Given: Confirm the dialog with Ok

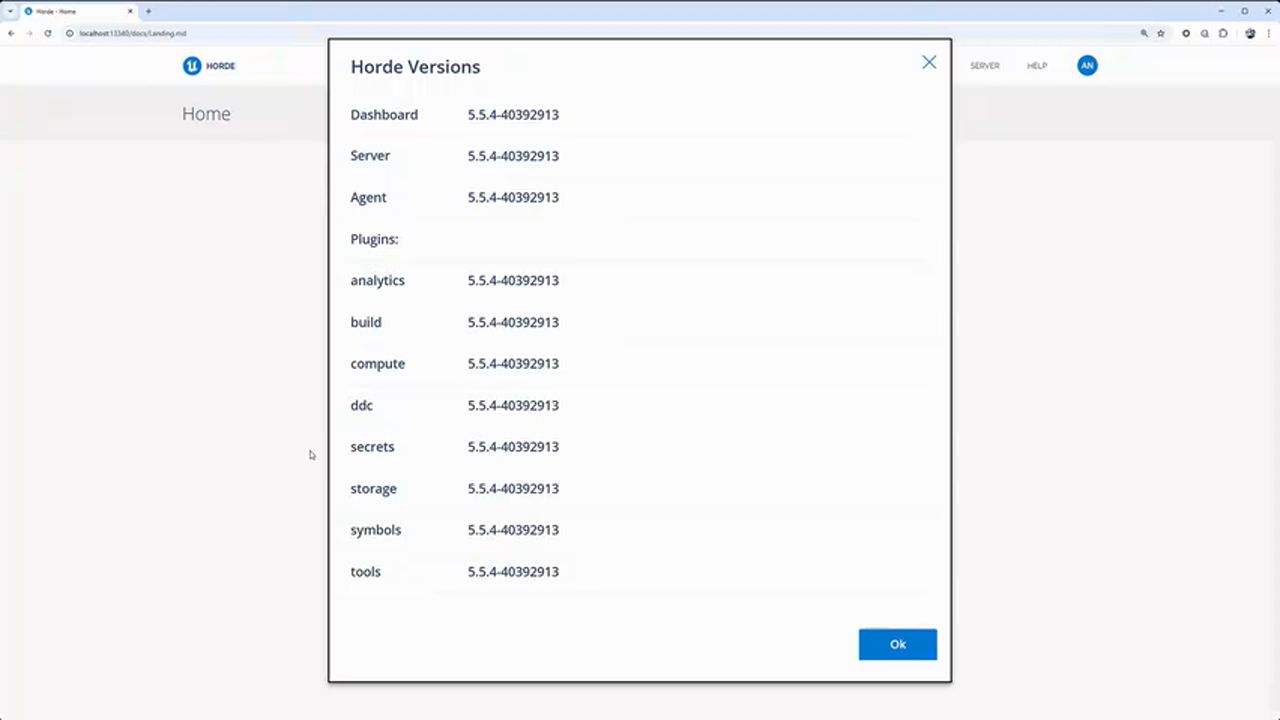Looking at the screenshot, I should (897, 644).
